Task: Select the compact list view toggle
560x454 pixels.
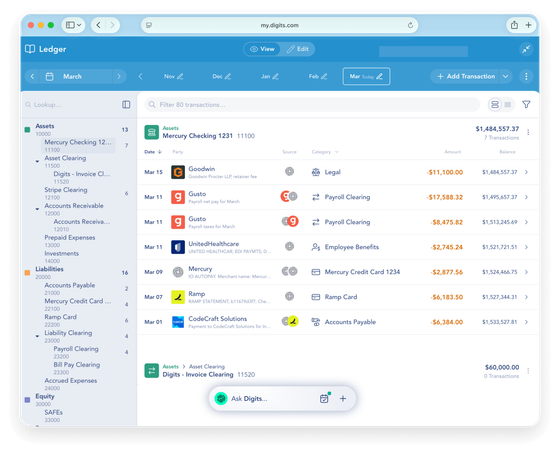Action: [x=508, y=104]
